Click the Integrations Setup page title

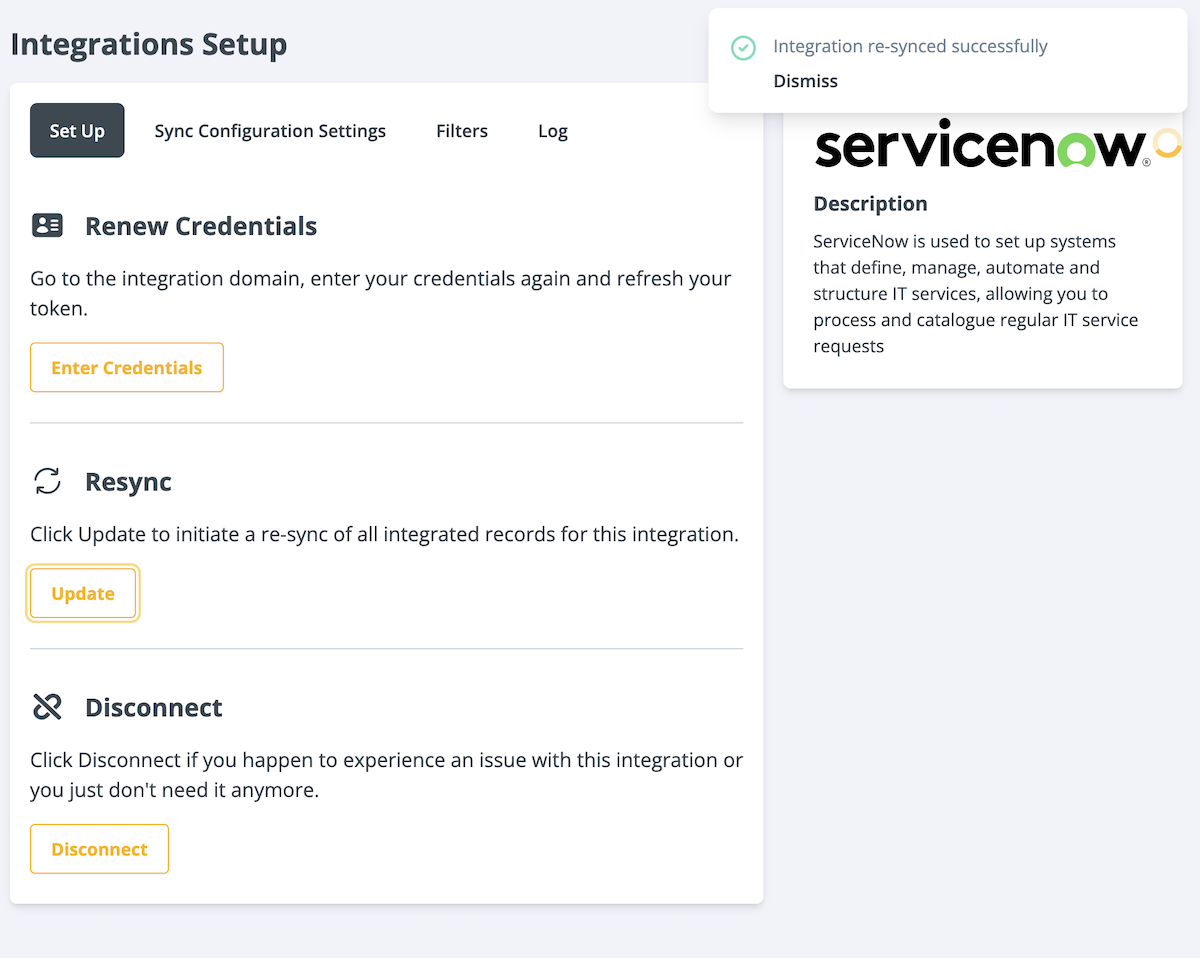(148, 44)
